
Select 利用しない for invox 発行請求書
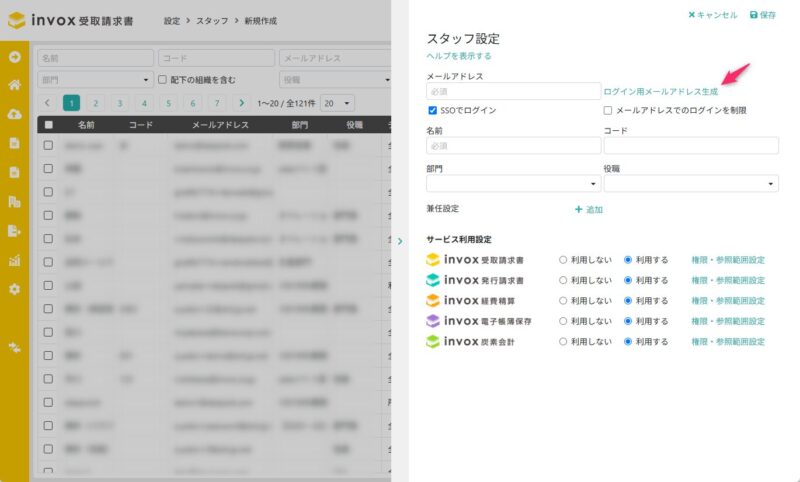(563, 280)
